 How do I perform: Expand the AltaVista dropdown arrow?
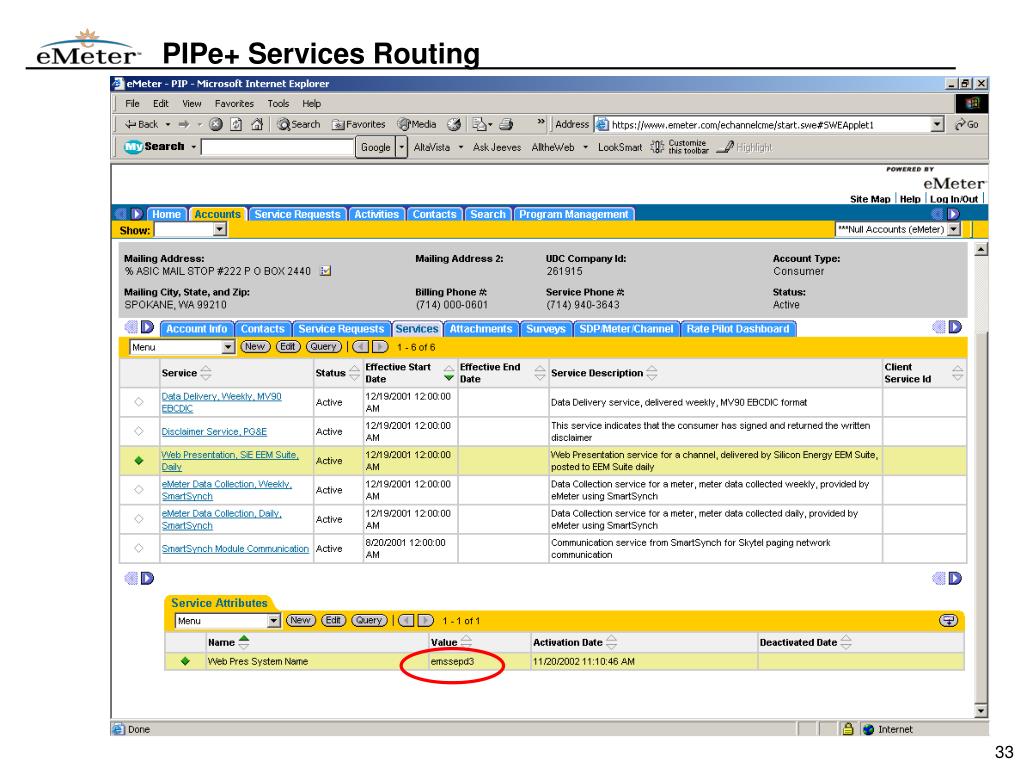[460, 147]
